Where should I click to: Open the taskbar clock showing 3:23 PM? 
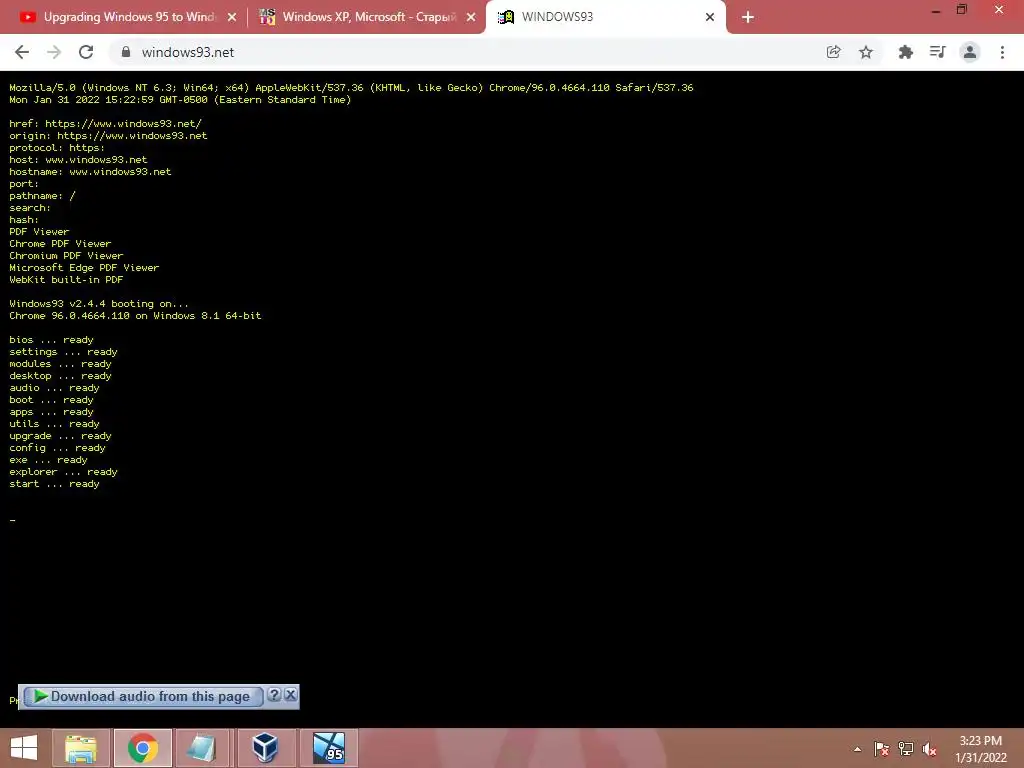tap(980, 749)
